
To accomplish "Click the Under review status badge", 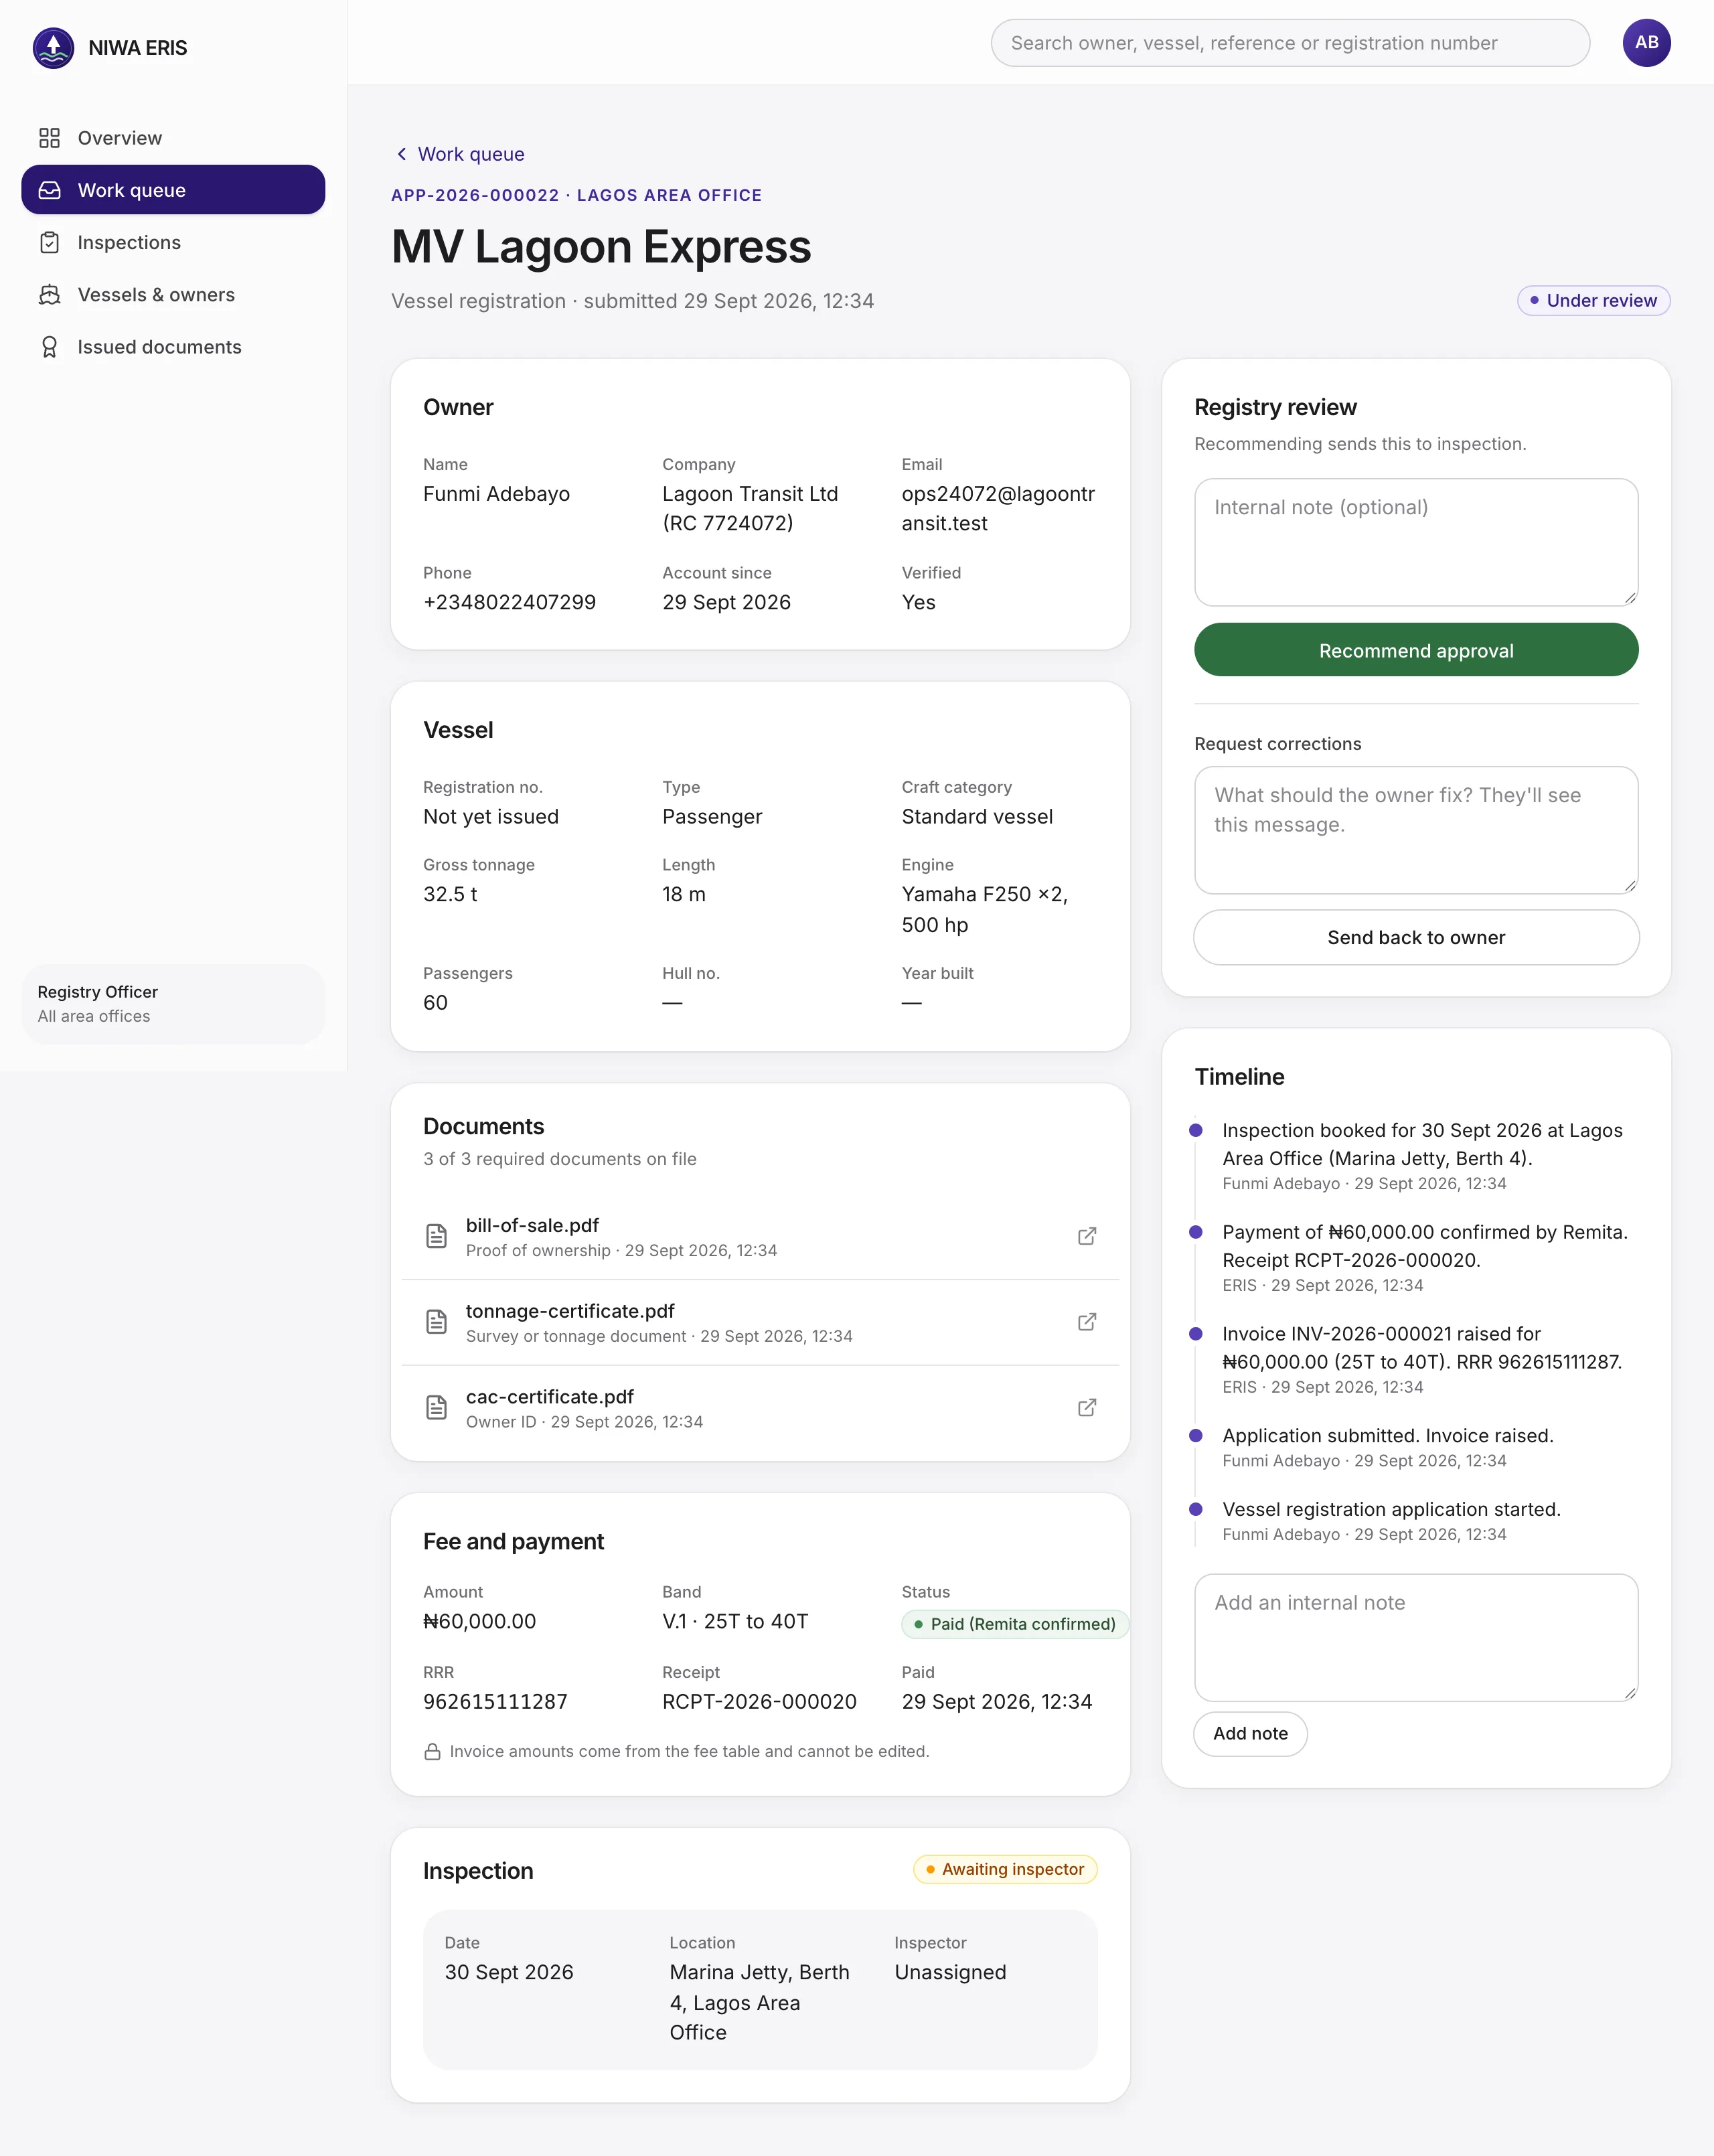I will pyautogui.click(x=1593, y=300).
